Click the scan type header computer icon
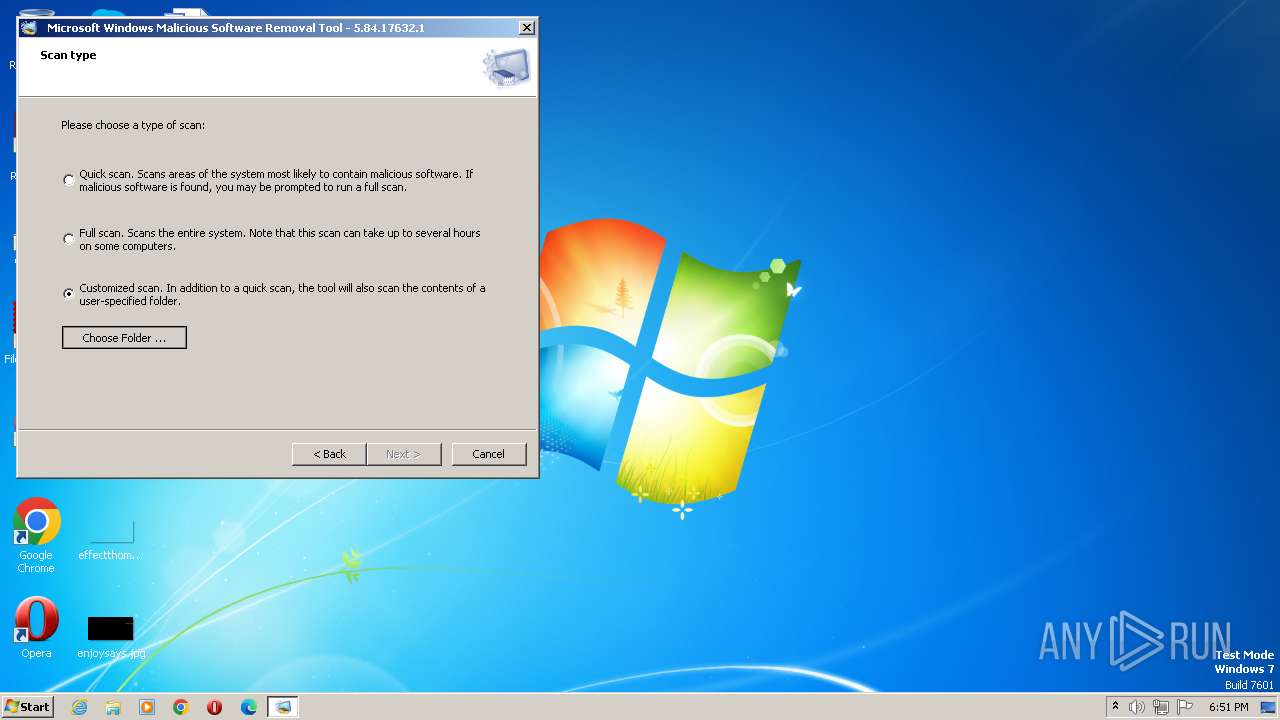Screen dimensions: 1280x720 [x=506, y=68]
